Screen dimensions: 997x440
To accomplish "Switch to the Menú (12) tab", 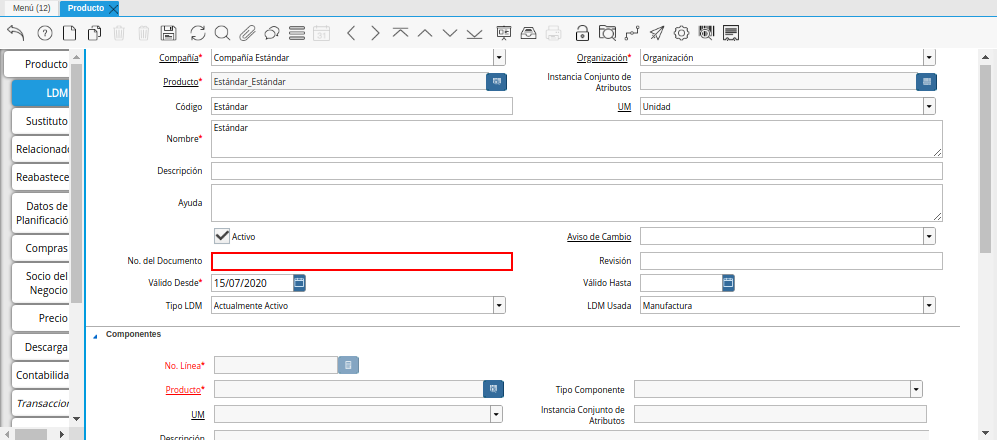I will point(31,8).
